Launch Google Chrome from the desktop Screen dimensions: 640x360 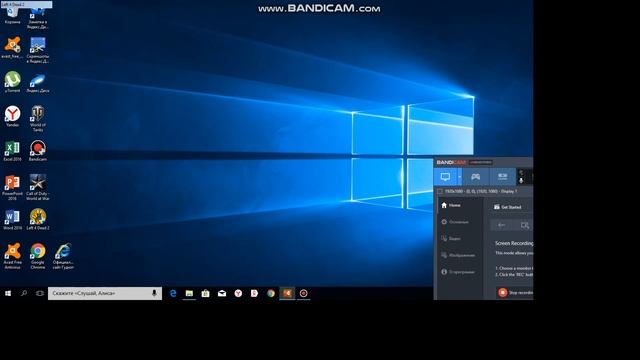[38, 256]
